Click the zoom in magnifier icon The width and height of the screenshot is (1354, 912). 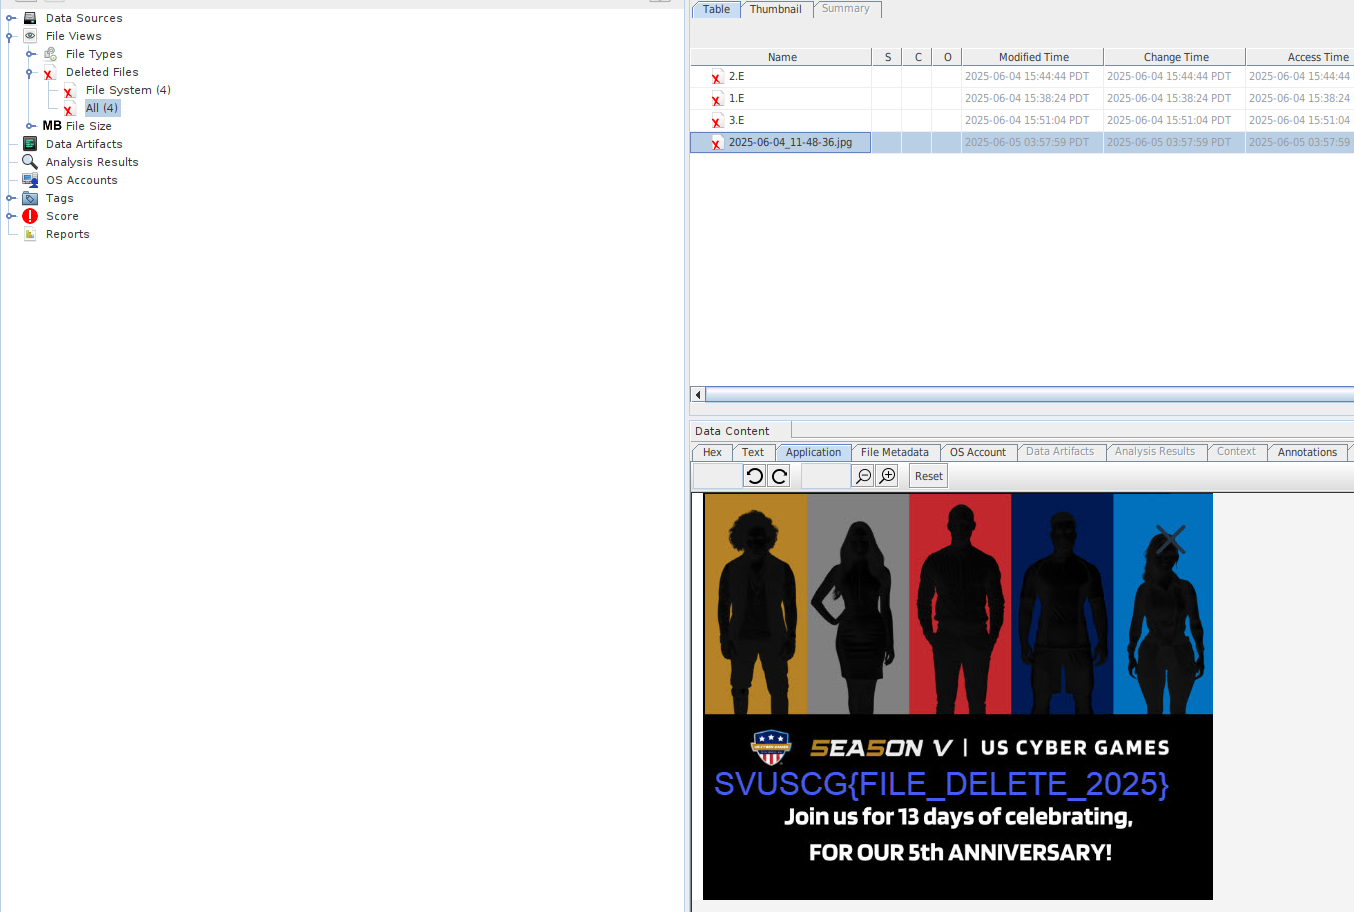pos(887,476)
